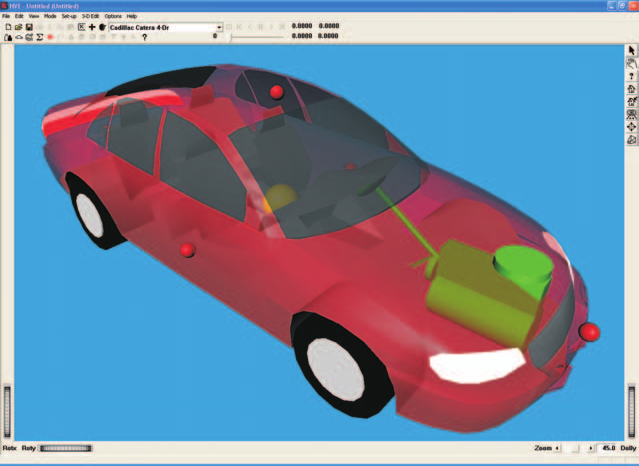The image size is (639, 466).
Task: Click the sigma summation icon
Action: click(40, 37)
